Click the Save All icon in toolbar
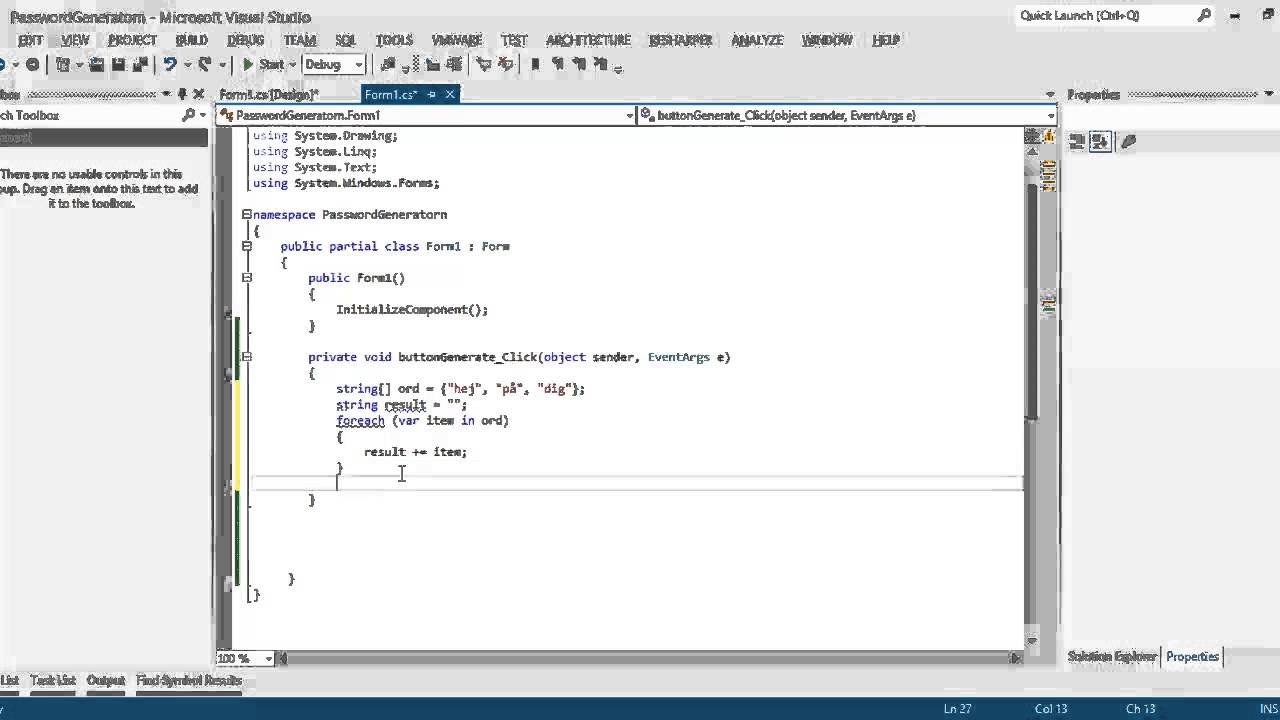Viewport: 1280px width, 720px height. pyautogui.click(x=138, y=64)
